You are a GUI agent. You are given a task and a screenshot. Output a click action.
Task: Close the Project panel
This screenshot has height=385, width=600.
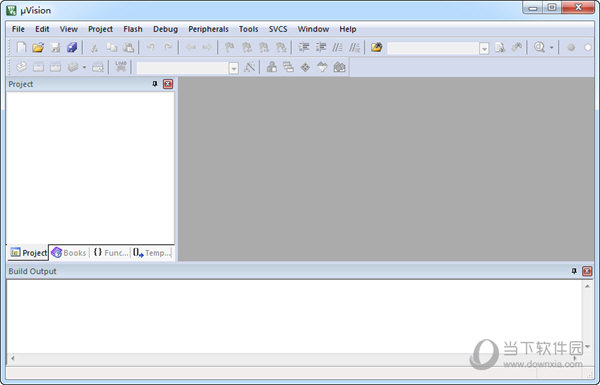(x=168, y=84)
